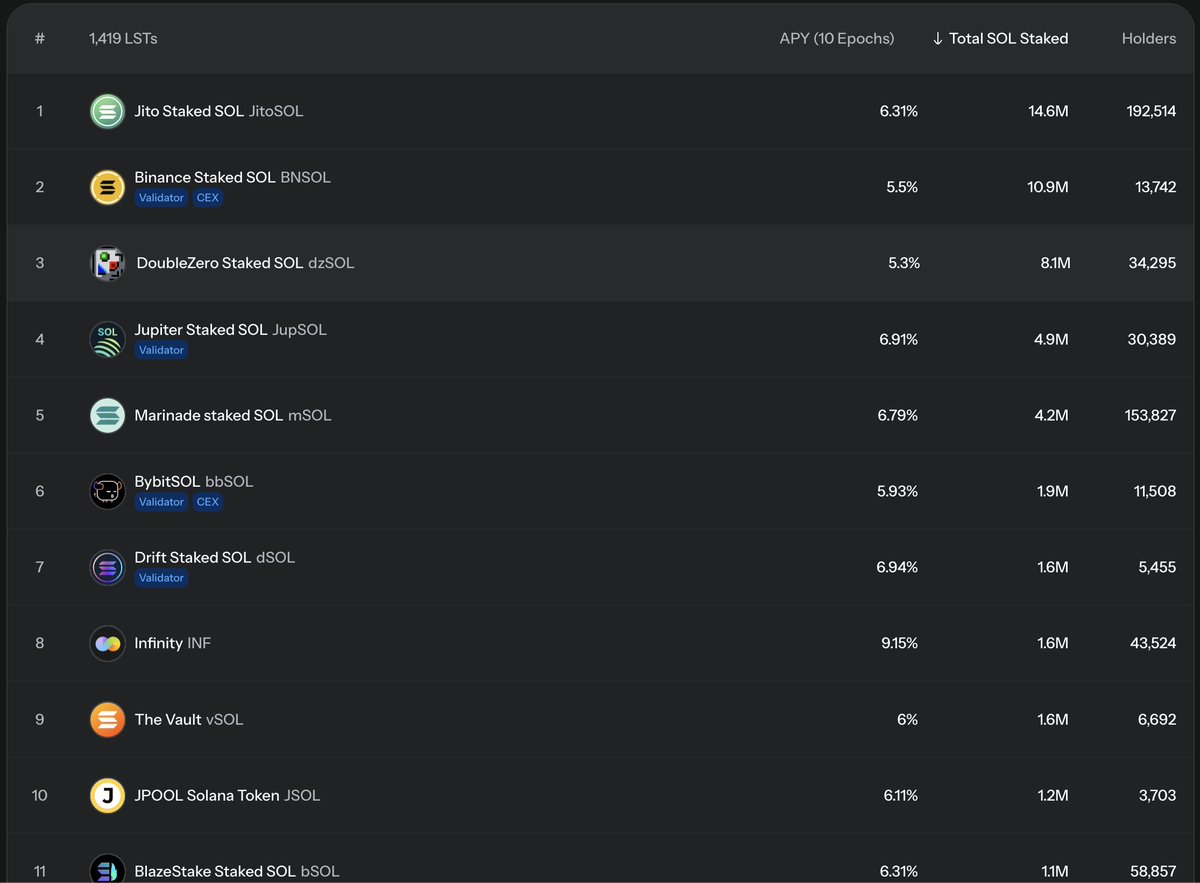
Task: Click the DoubleZero Staked SOL pixel logo
Action: [x=108, y=263]
